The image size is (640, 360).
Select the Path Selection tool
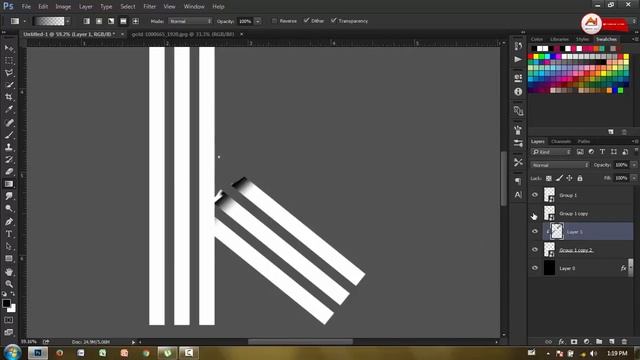tap(9, 246)
